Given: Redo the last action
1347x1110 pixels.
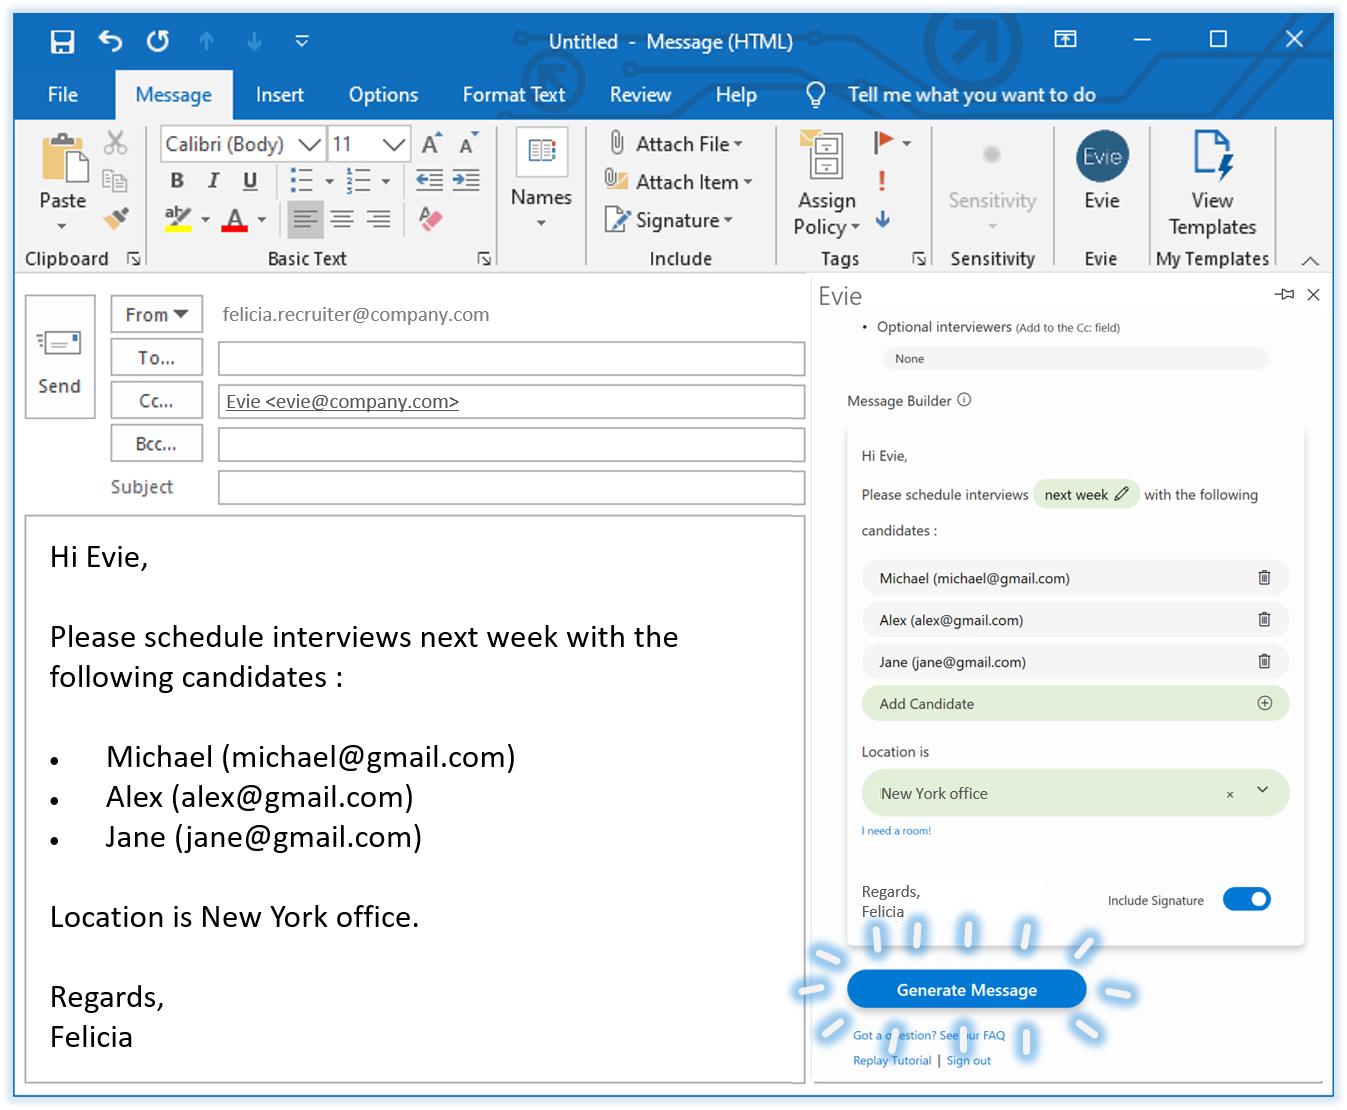Looking at the screenshot, I should [158, 41].
